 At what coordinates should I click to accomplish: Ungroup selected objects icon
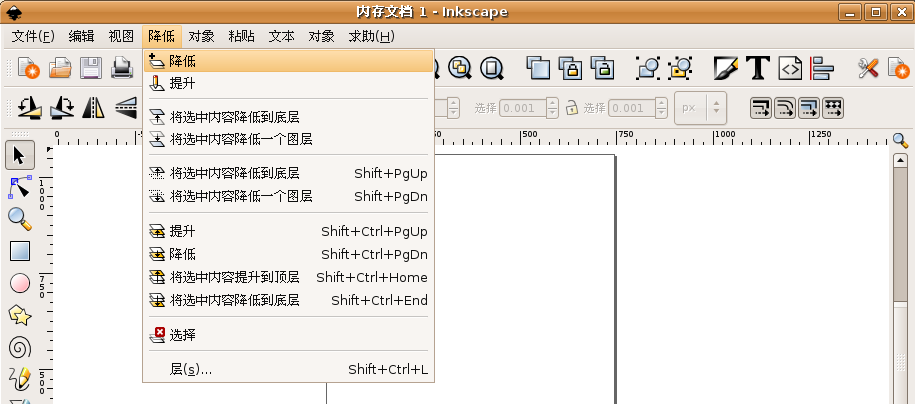[x=680, y=68]
